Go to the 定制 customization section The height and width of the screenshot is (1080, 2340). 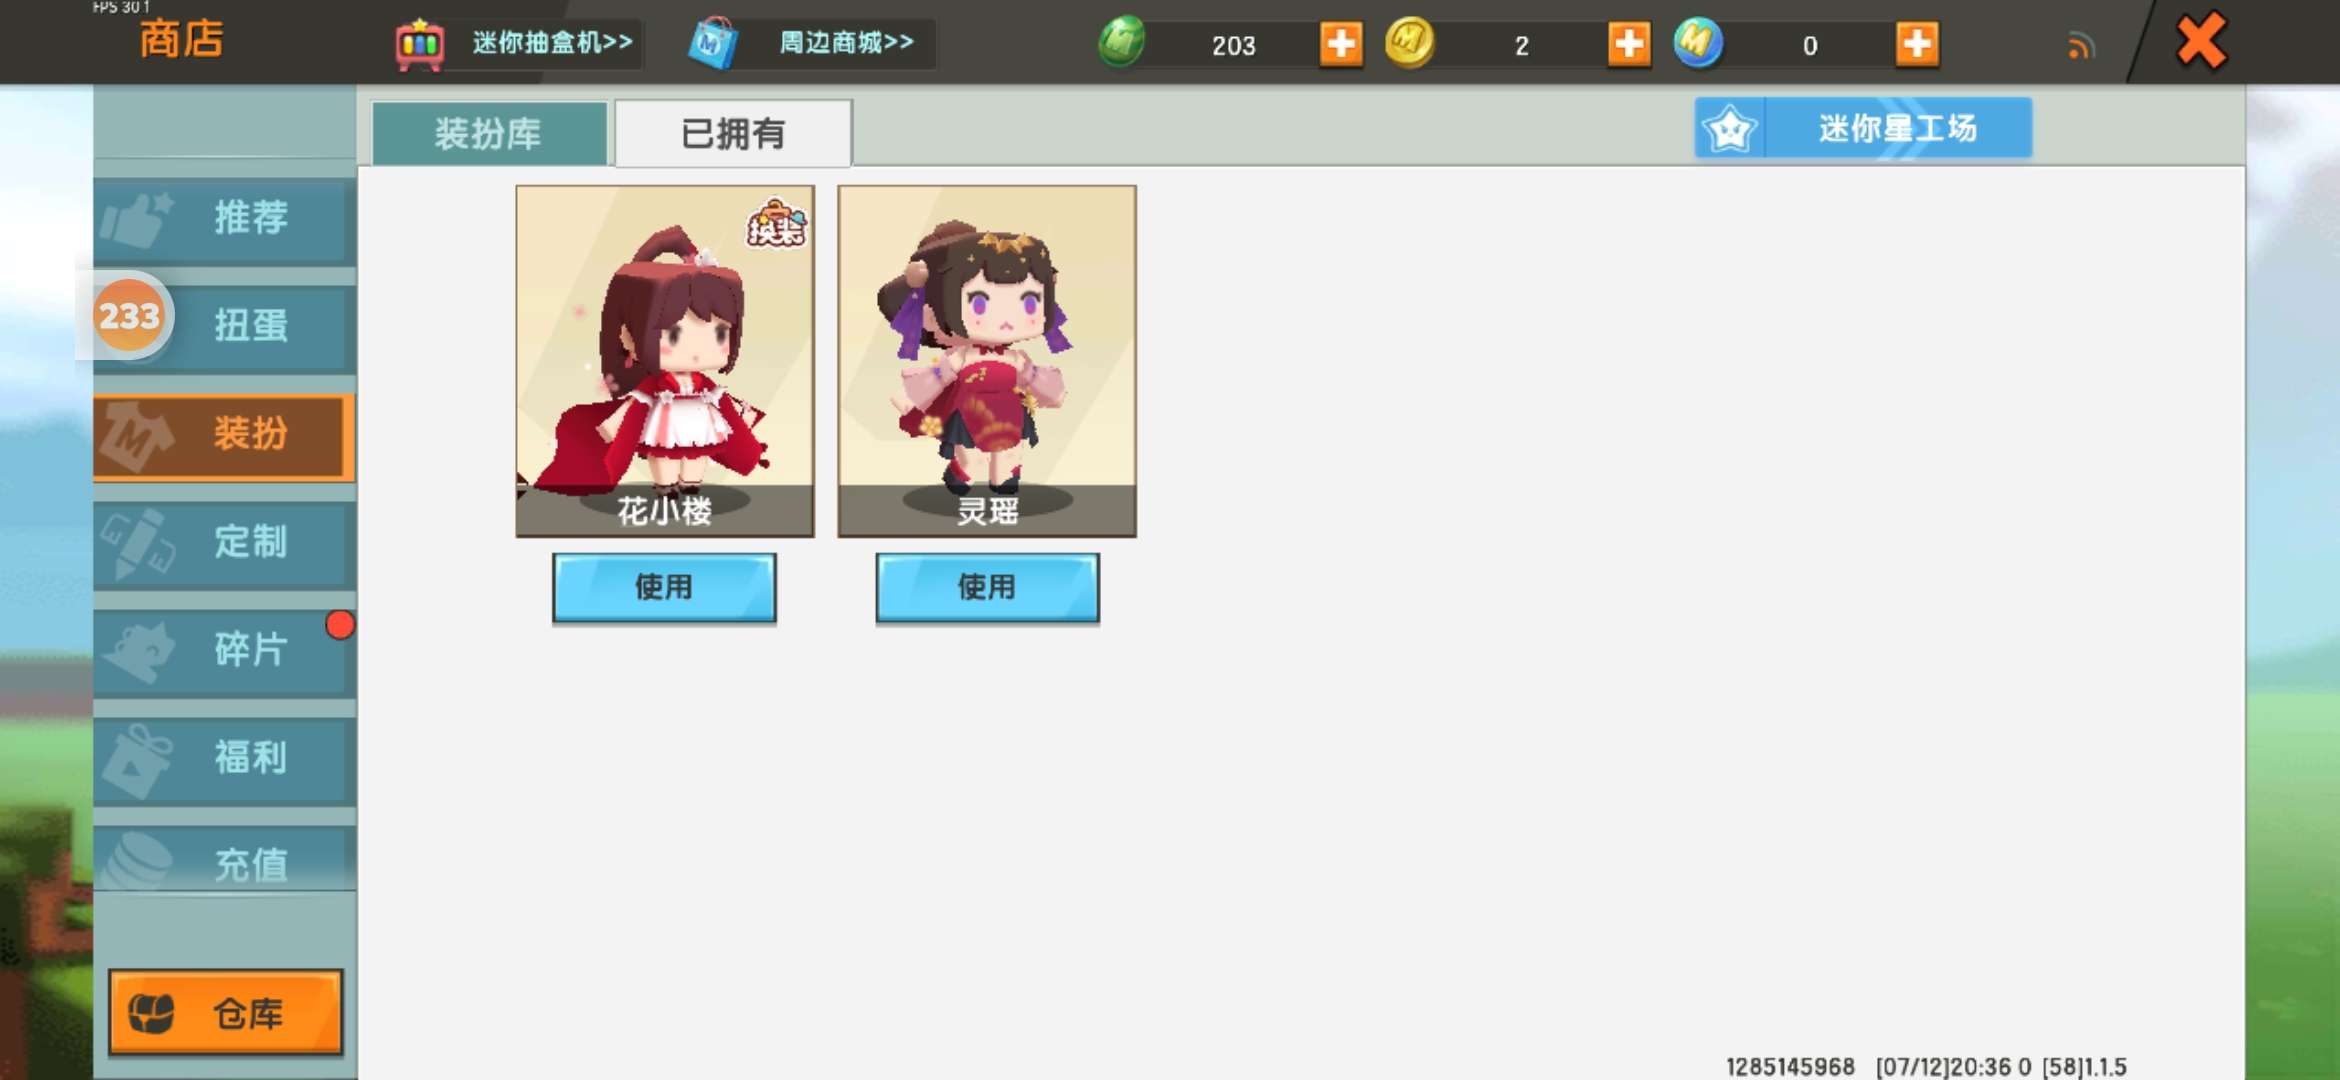[225, 543]
